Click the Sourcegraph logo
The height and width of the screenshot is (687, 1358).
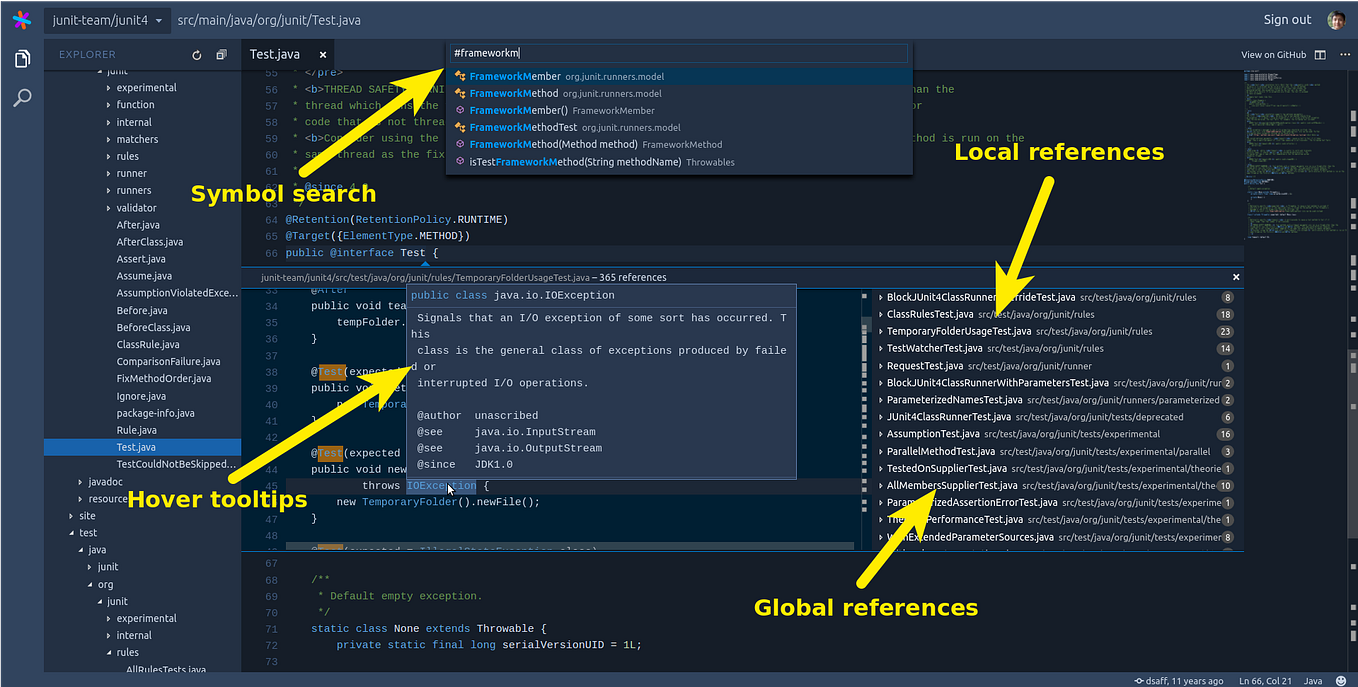(19, 18)
